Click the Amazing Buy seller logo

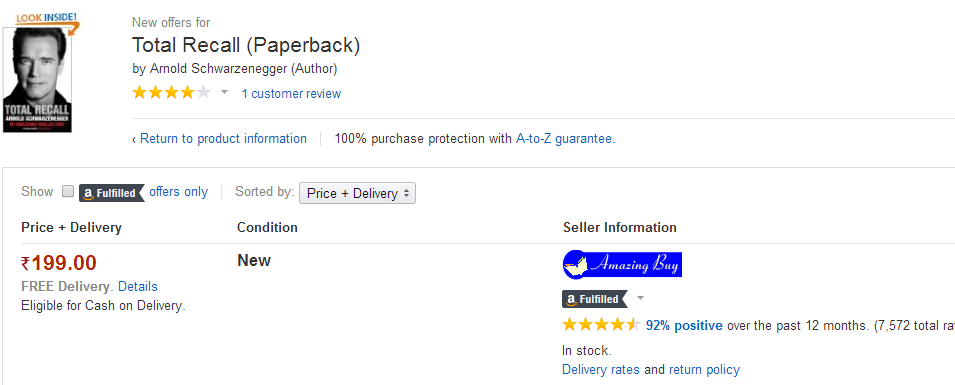coord(622,264)
